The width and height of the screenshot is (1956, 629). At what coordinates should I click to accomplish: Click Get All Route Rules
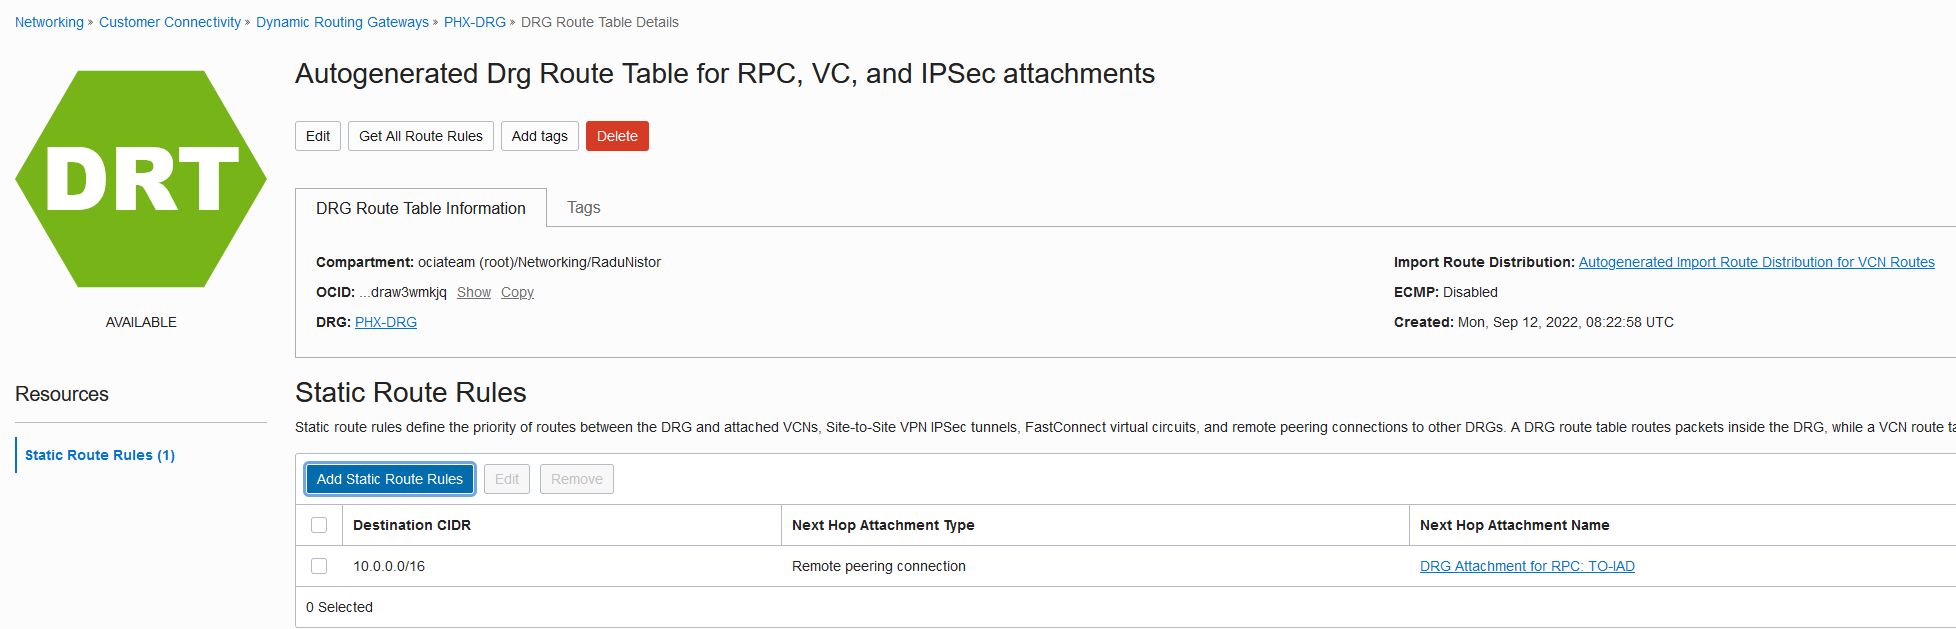click(x=421, y=136)
